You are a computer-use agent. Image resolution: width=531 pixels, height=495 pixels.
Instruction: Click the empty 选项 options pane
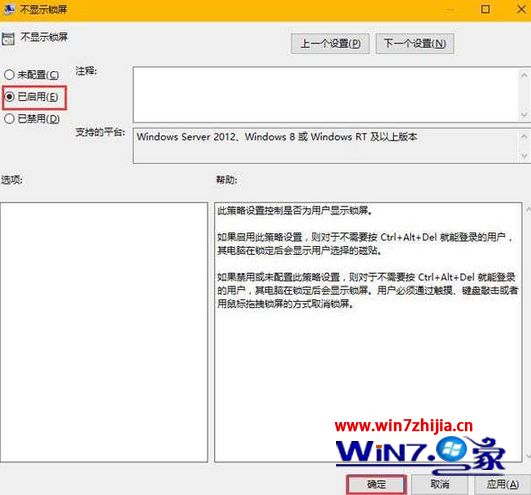(104, 332)
